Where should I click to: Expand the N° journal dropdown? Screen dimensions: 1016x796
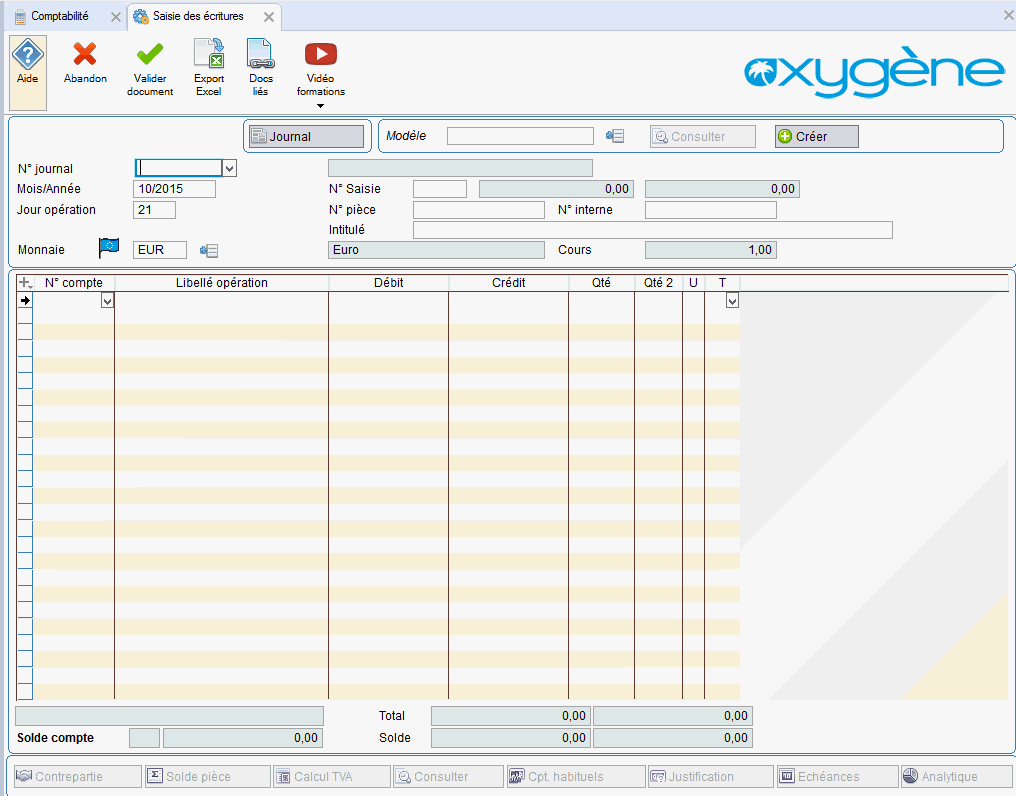pos(229,168)
